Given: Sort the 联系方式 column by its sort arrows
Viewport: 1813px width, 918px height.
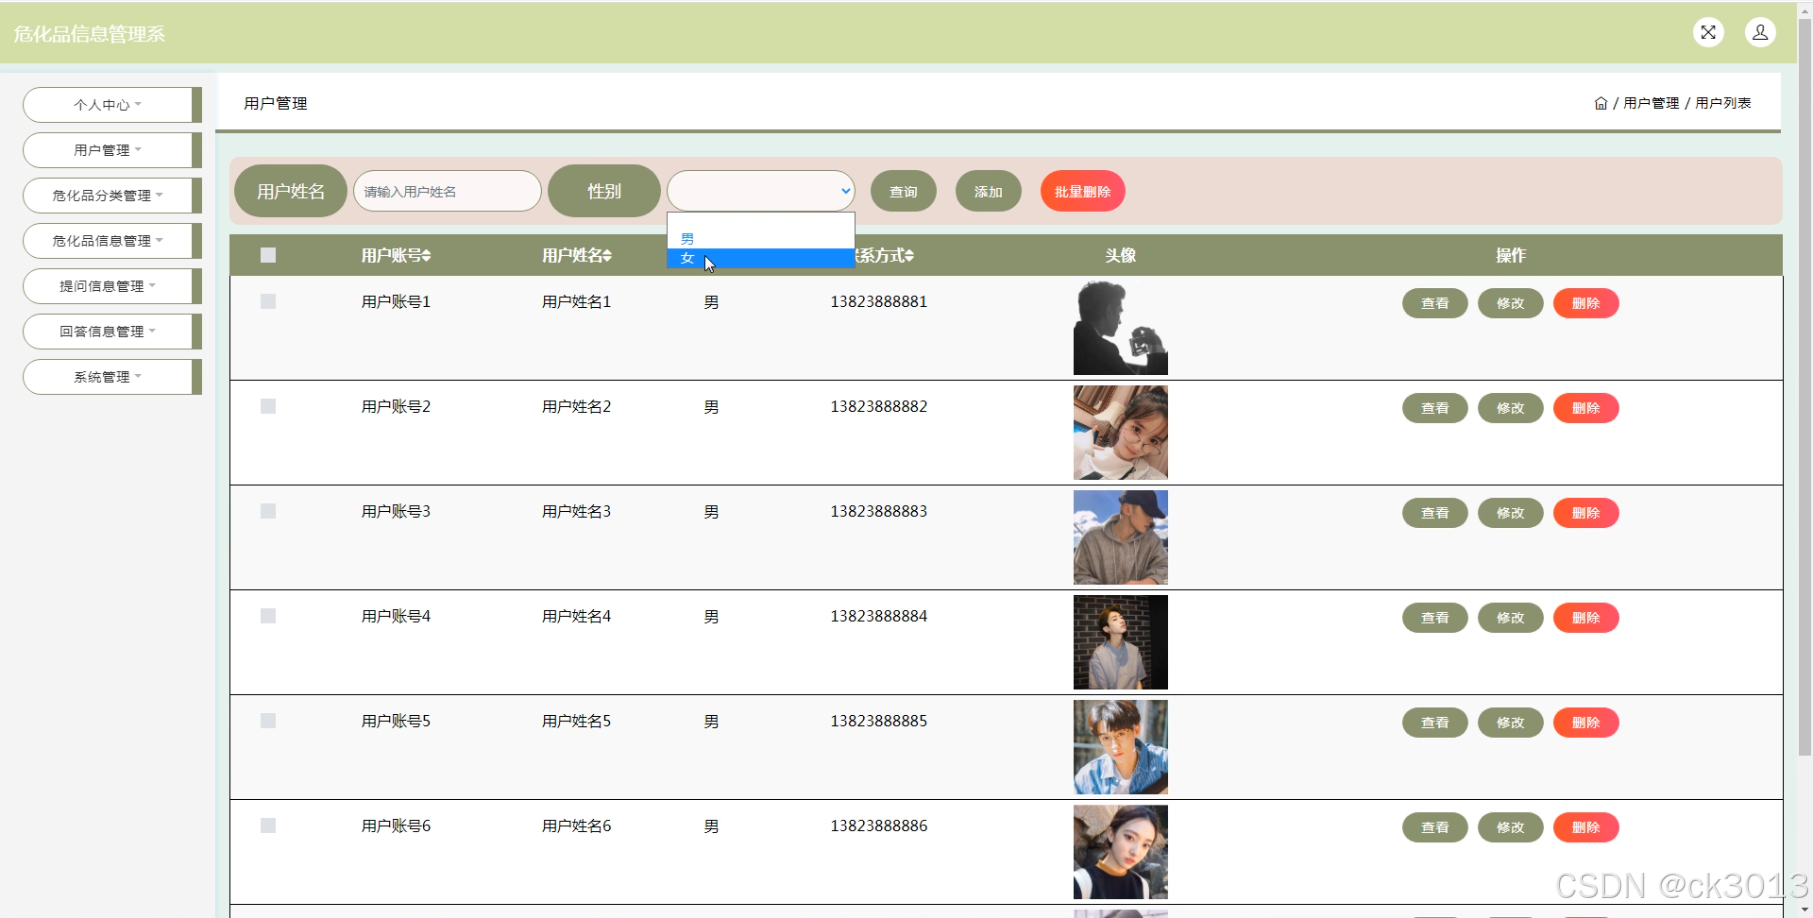Looking at the screenshot, I should pos(908,255).
